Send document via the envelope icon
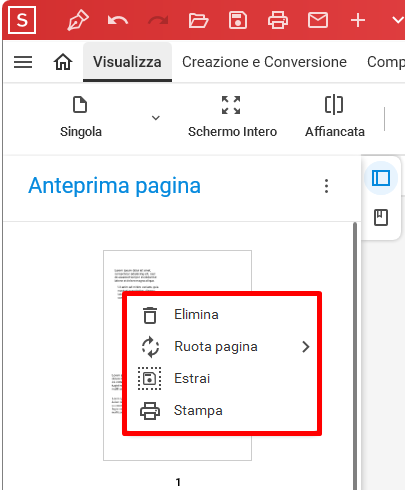The image size is (405, 490). (x=318, y=20)
